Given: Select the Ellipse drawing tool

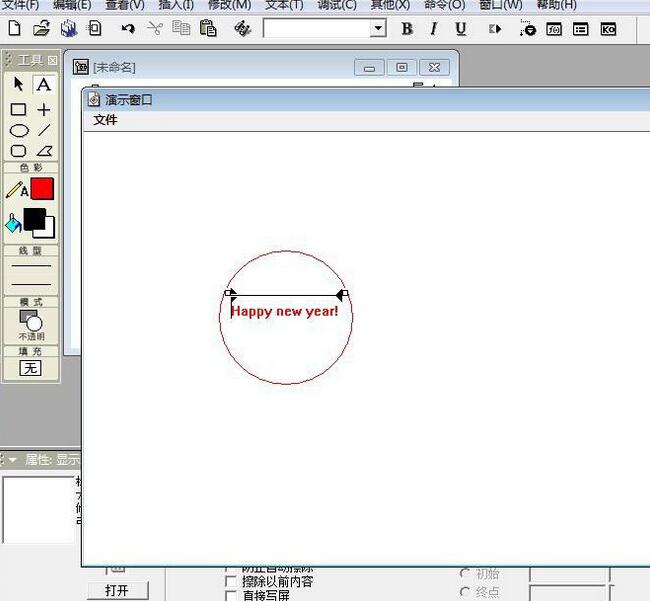Looking at the screenshot, I should (x=19, y=131).
